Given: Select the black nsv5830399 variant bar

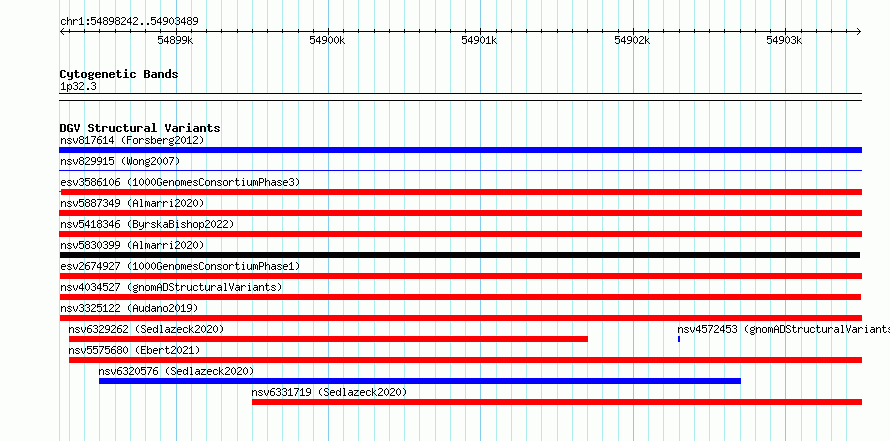Looking at the screenshot, I should pos(460,255).
